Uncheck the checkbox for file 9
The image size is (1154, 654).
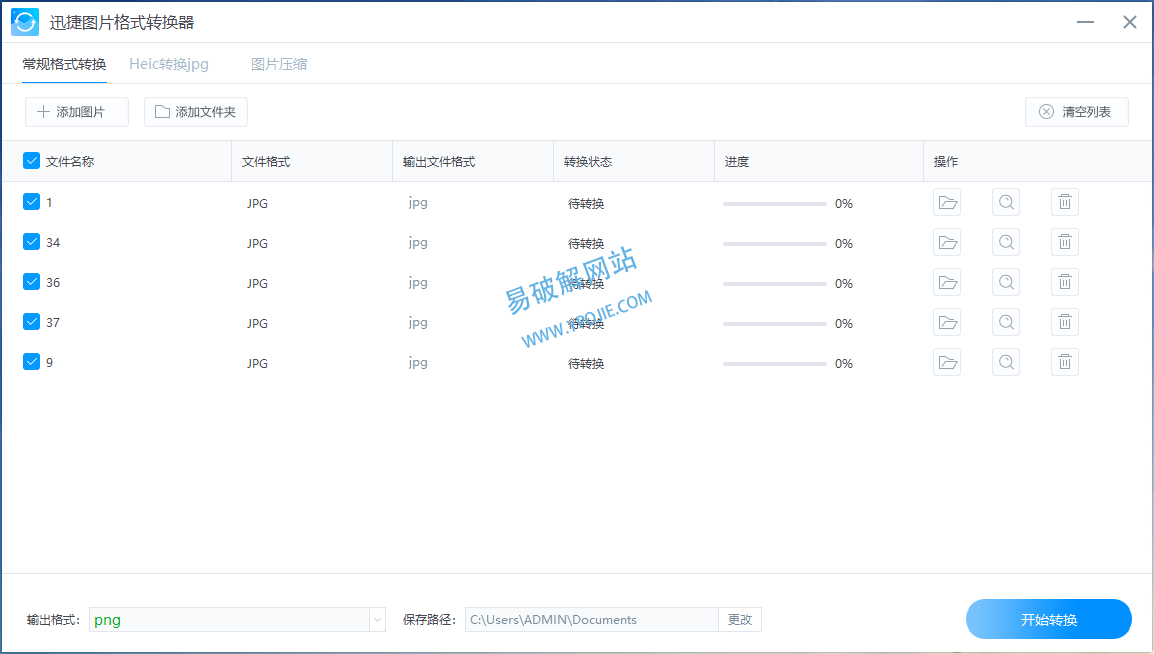pyautogui.click(x=31, y=361)
